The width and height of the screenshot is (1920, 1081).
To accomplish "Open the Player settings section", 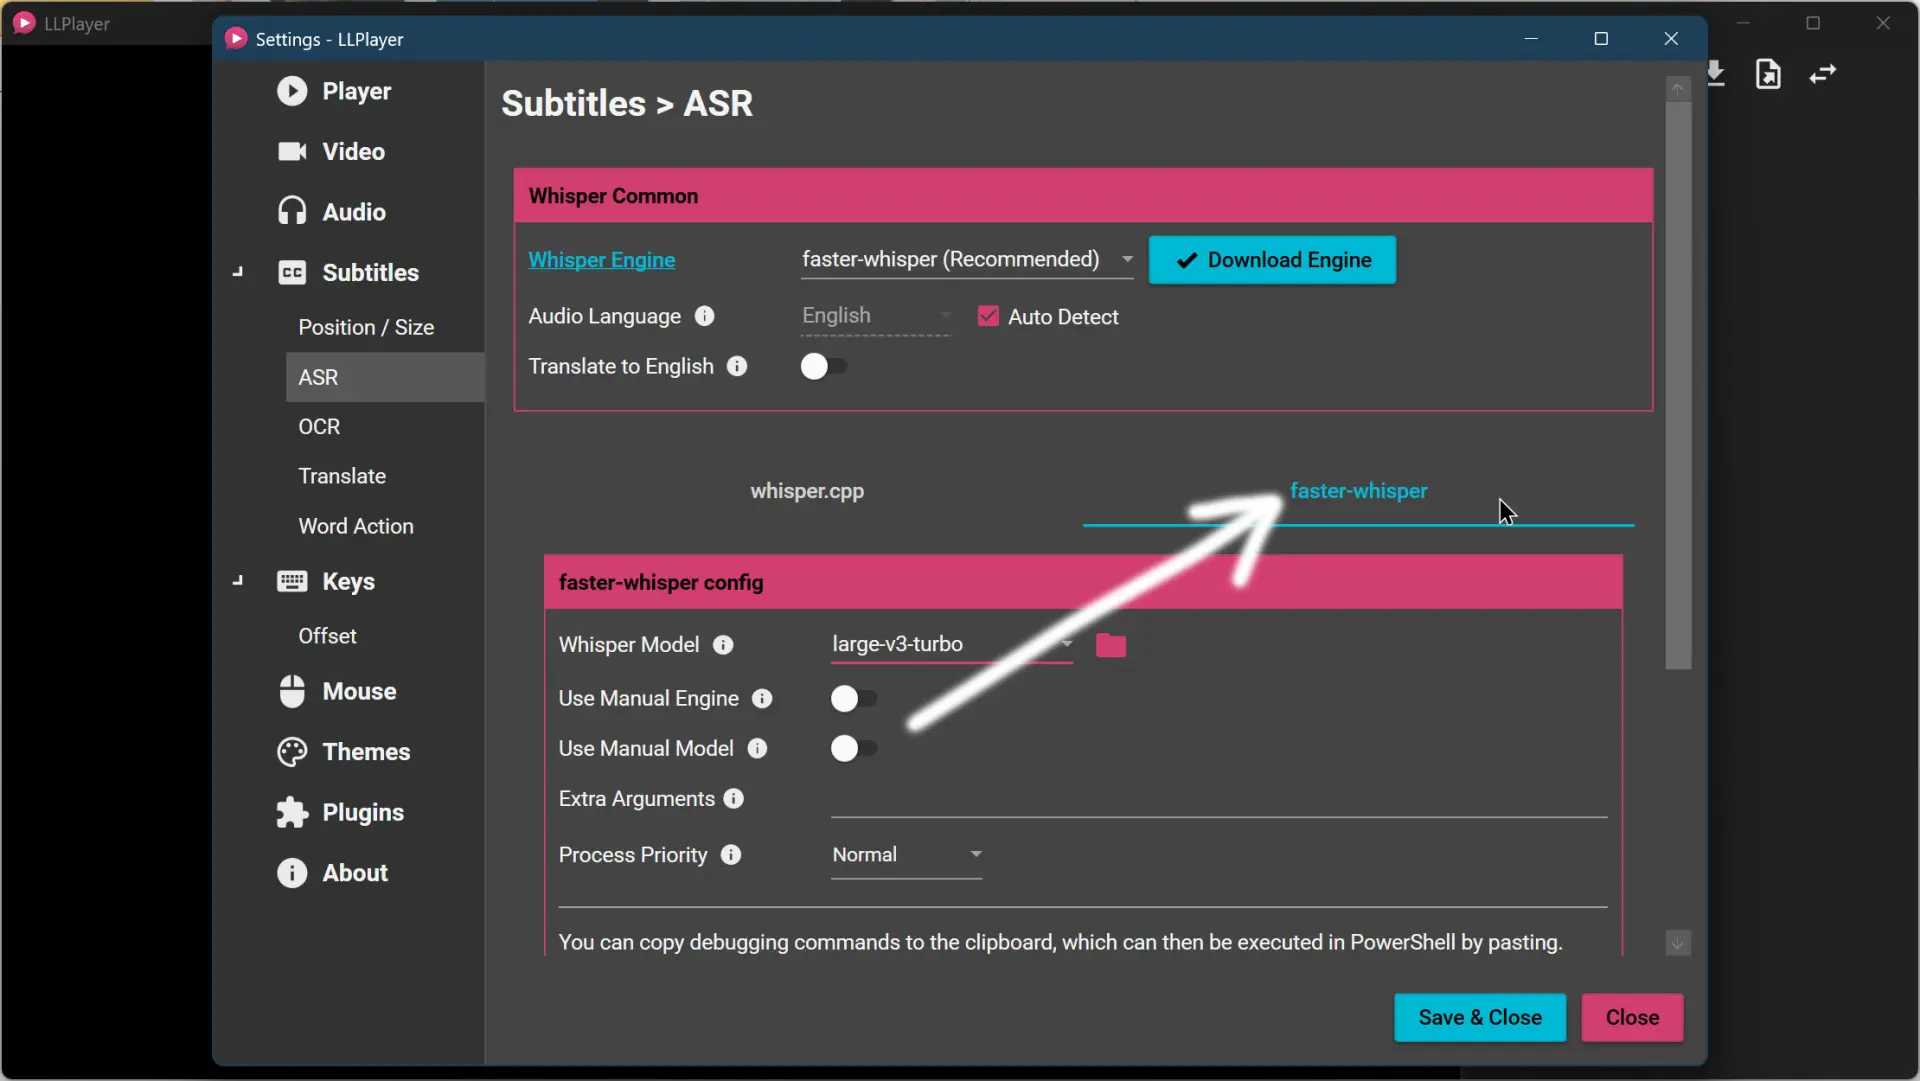I will click(x=334, y=91).
